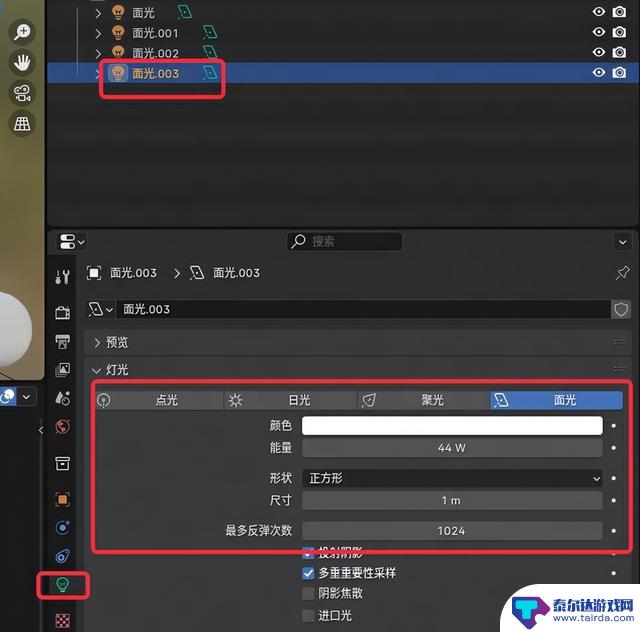Open the 颜色 color swatch
The height and width of the screenshot is (632, 640).
point(452,426)
